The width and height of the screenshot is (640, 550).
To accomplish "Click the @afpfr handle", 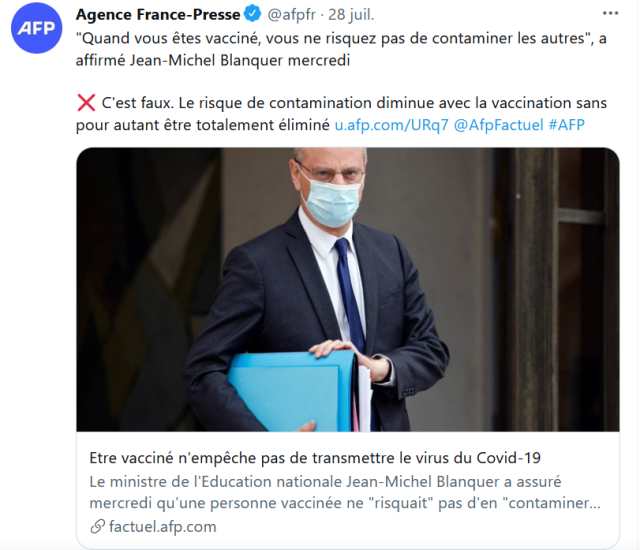I will coord(291,14).
